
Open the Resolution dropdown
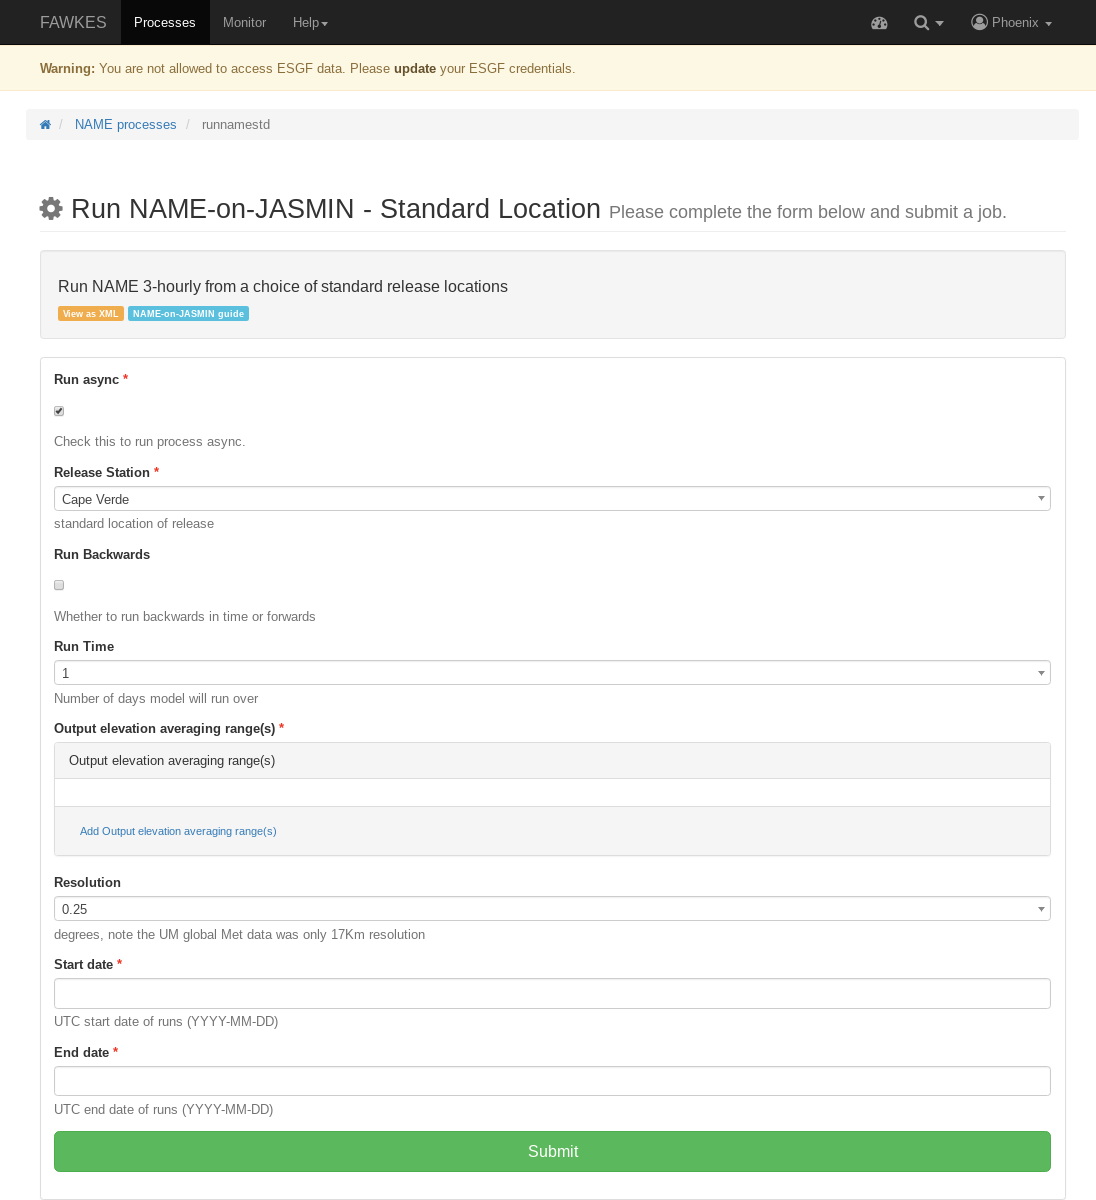click(x=552, y=908)
